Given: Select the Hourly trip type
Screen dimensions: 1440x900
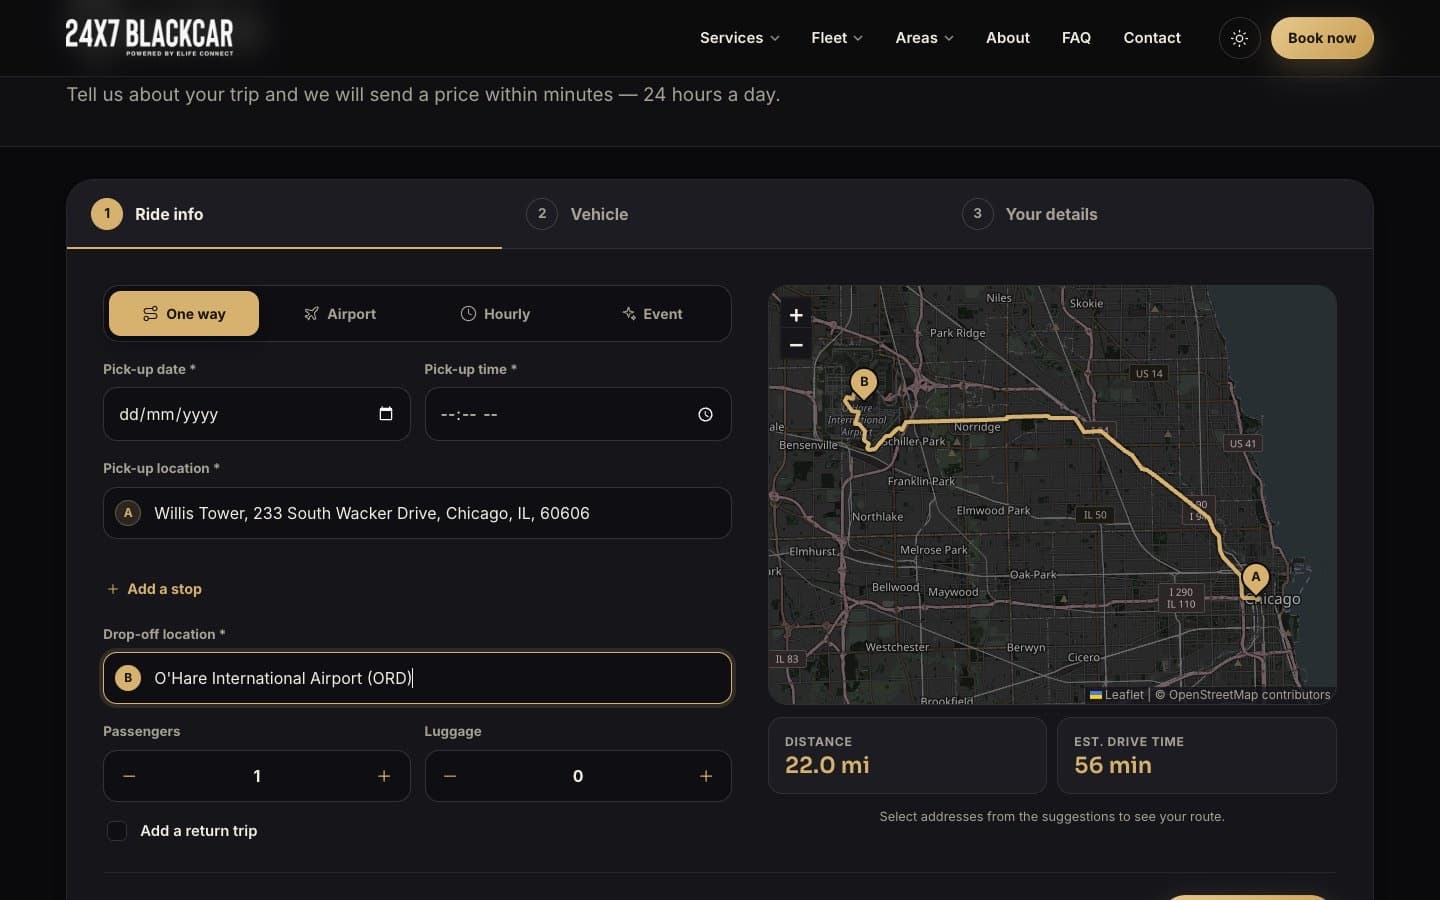Looking at the screenshot, I should (495, 314).
